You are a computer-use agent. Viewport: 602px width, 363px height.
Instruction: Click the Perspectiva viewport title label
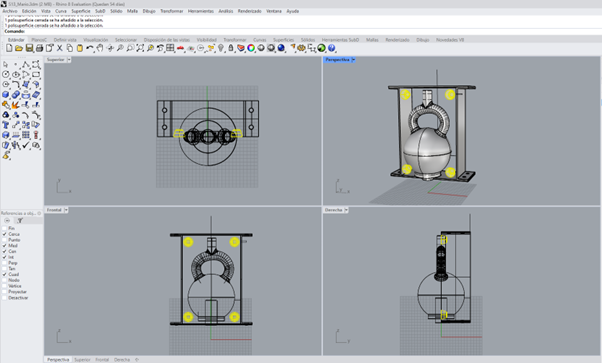(x=337, y=60)
